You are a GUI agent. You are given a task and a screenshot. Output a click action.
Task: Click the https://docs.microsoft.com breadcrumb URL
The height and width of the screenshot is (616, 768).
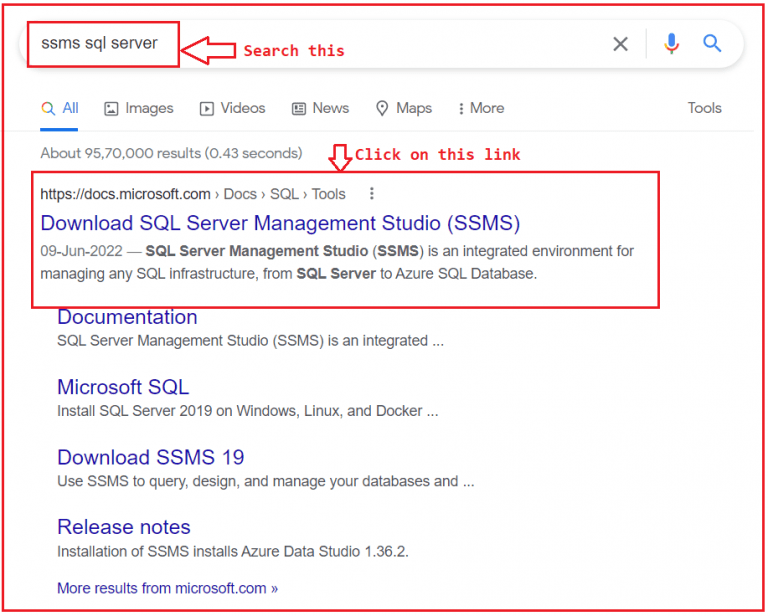coord(193,194)
